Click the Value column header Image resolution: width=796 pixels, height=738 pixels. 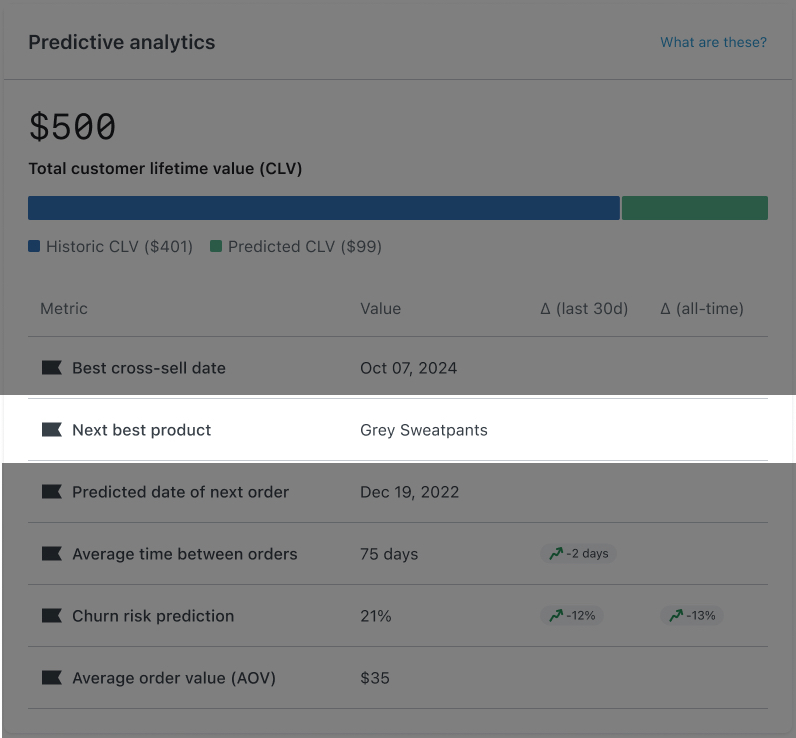click(x=380, y=309)
